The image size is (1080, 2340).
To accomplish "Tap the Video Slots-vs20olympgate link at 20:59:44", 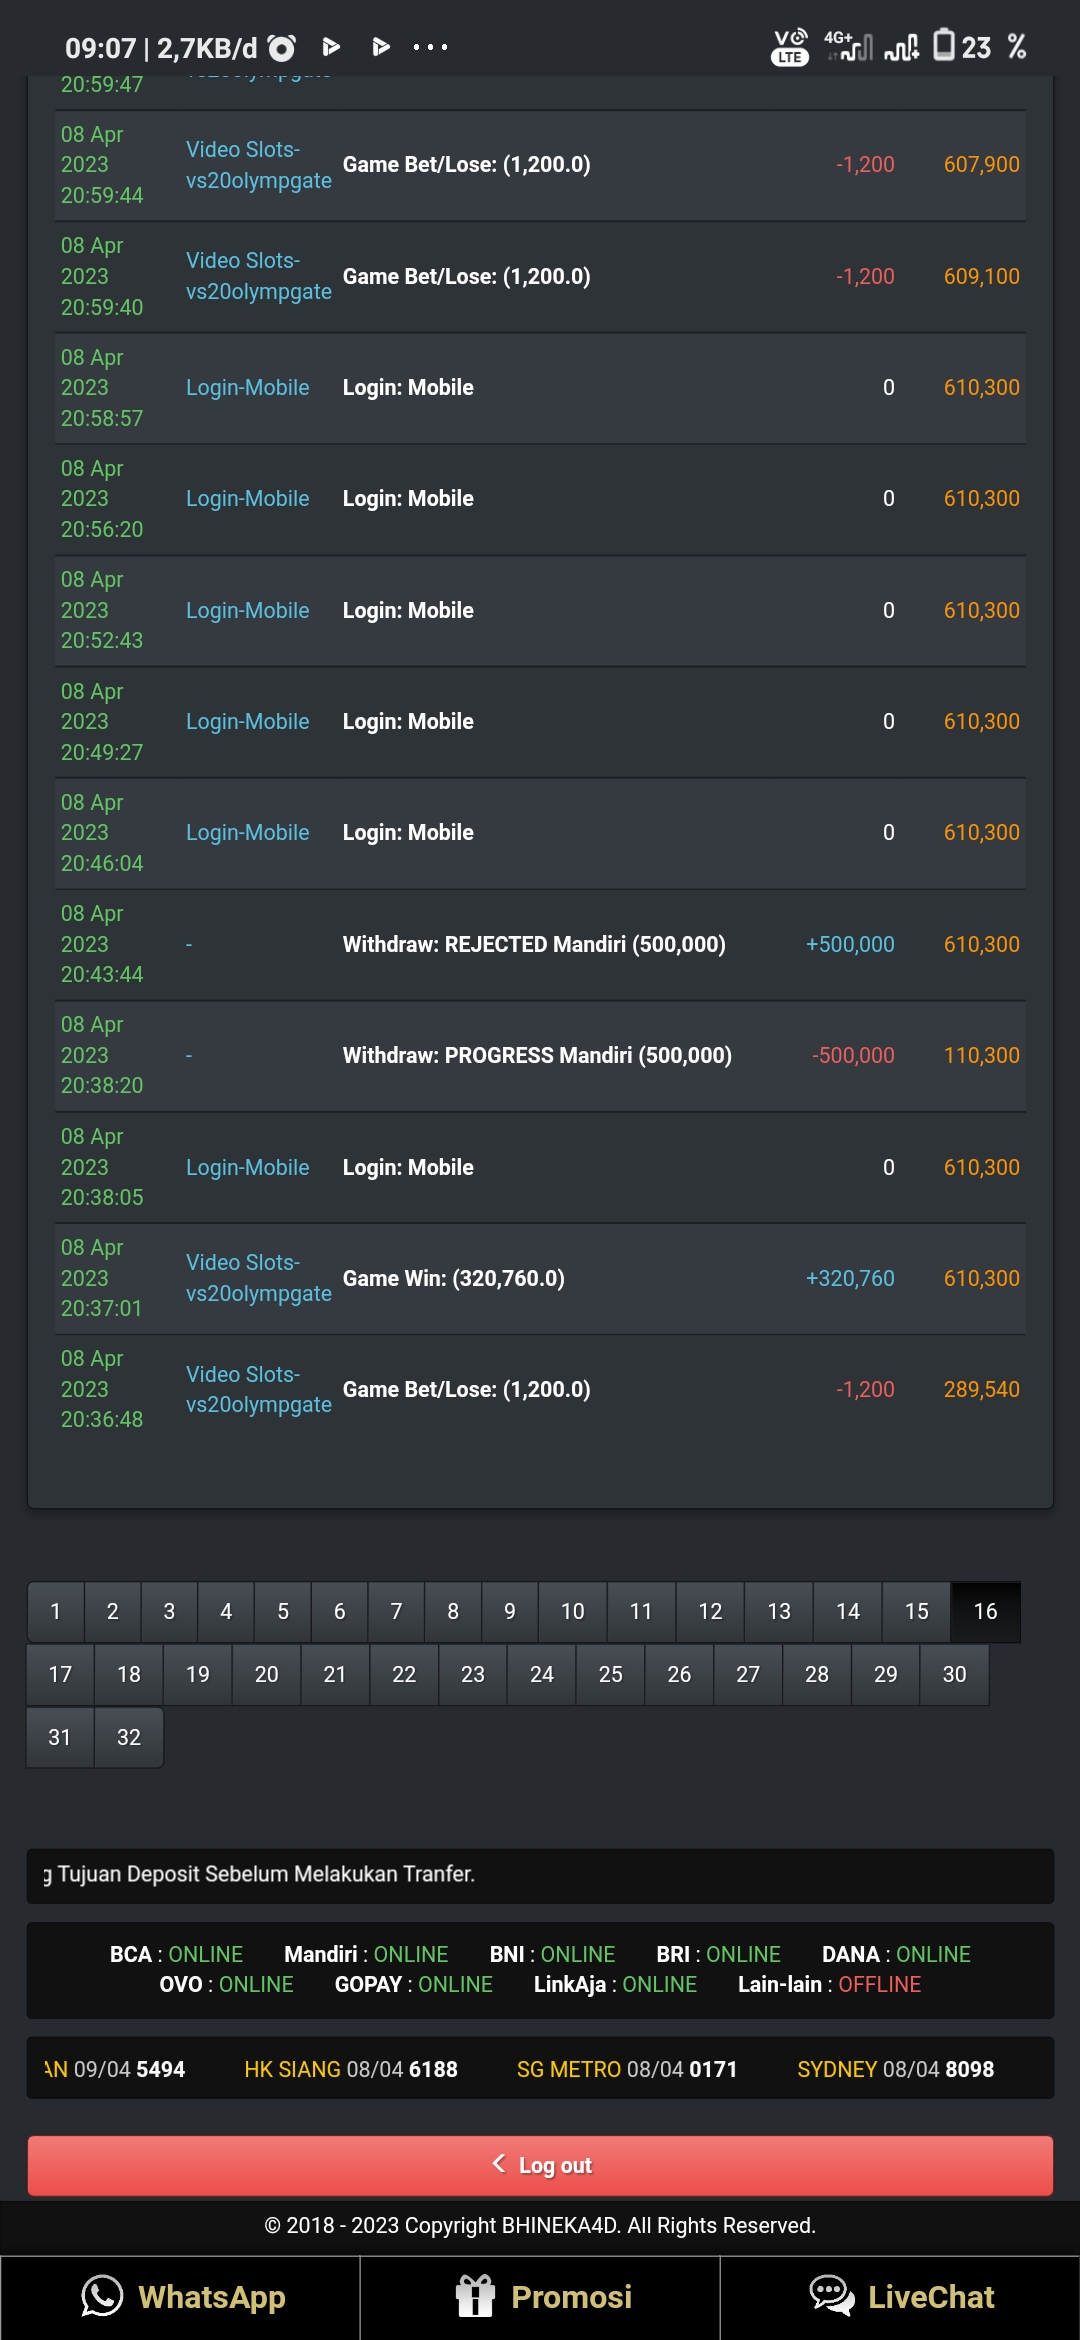I will click(258, 165).
